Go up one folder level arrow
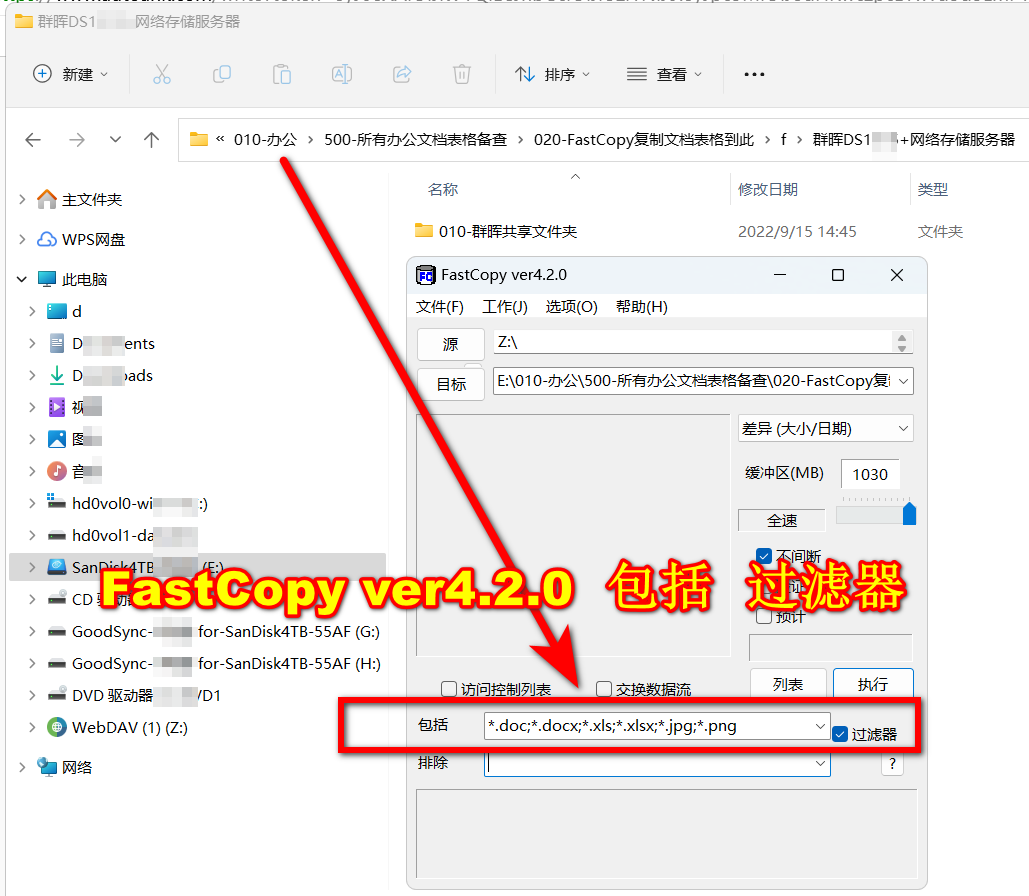1029x896 pixels. pyautogui.click(x=152, y=139)
